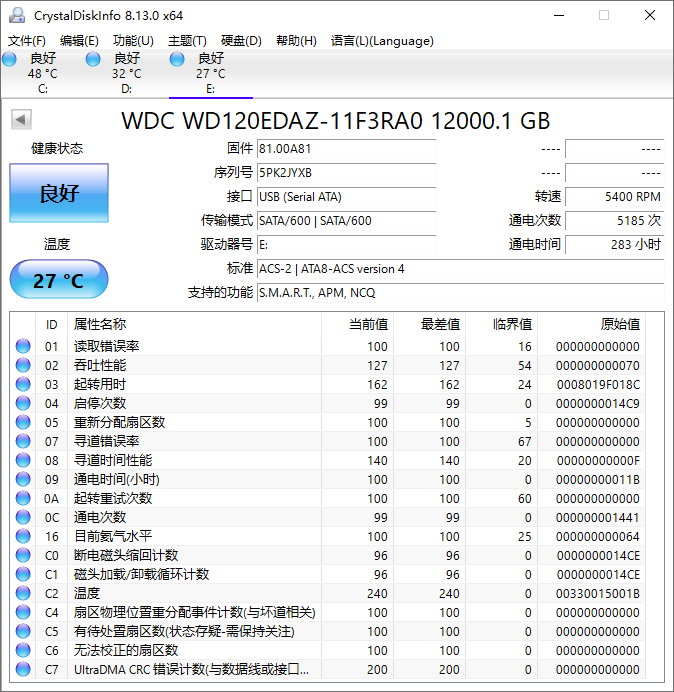Click status orb for drive E:
674x692 pixels.
coord(177,59)
